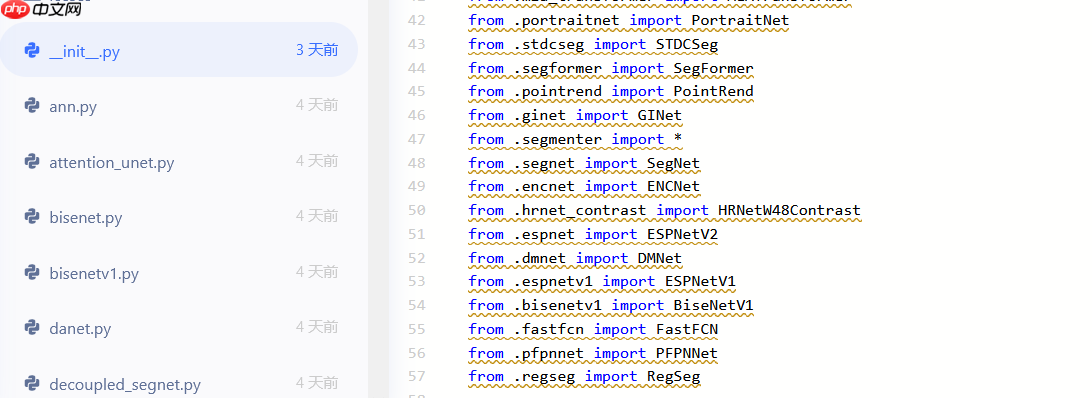Open attention_unet.py in the file list
Image resolution: width=1092 pixels, height=398 pixels.
tap(179, 161)
